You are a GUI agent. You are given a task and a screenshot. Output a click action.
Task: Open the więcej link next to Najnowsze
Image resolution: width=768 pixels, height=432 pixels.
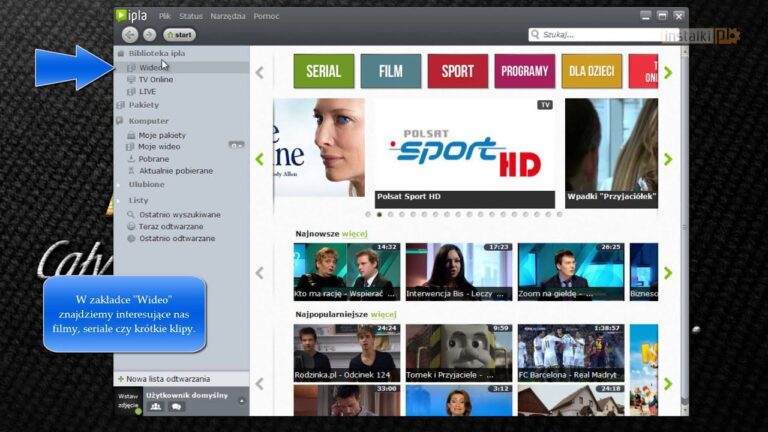(355, 233)
